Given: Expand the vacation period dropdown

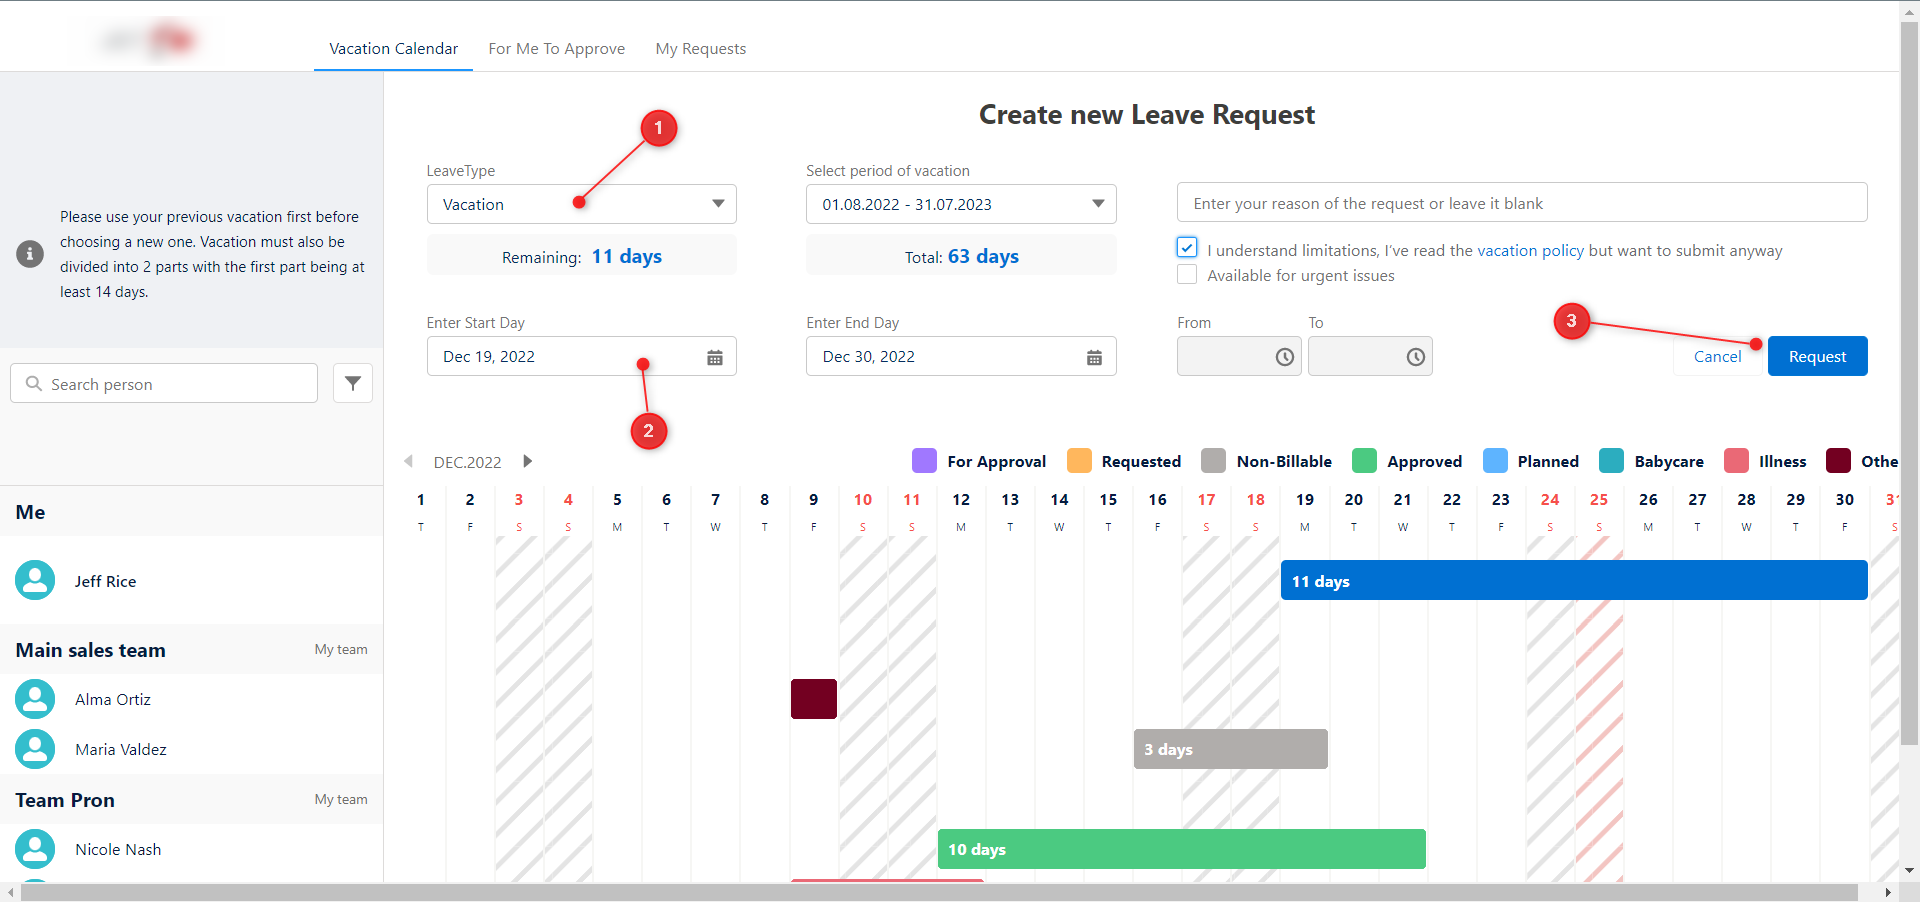Looking at the screenshot, I should (x=961, y=204).
